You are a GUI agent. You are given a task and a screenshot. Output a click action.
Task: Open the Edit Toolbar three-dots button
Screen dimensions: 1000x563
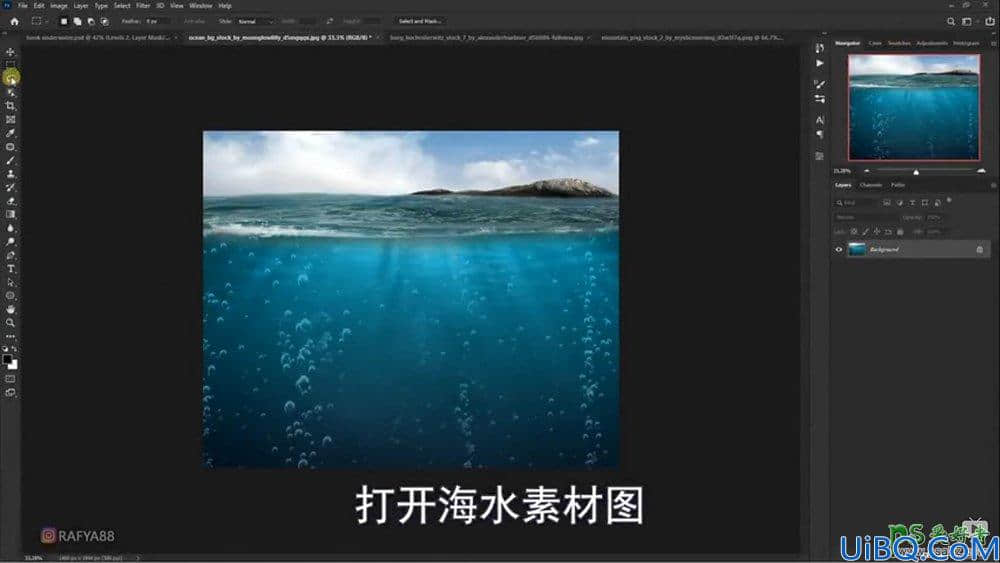(x=10, y=336)
